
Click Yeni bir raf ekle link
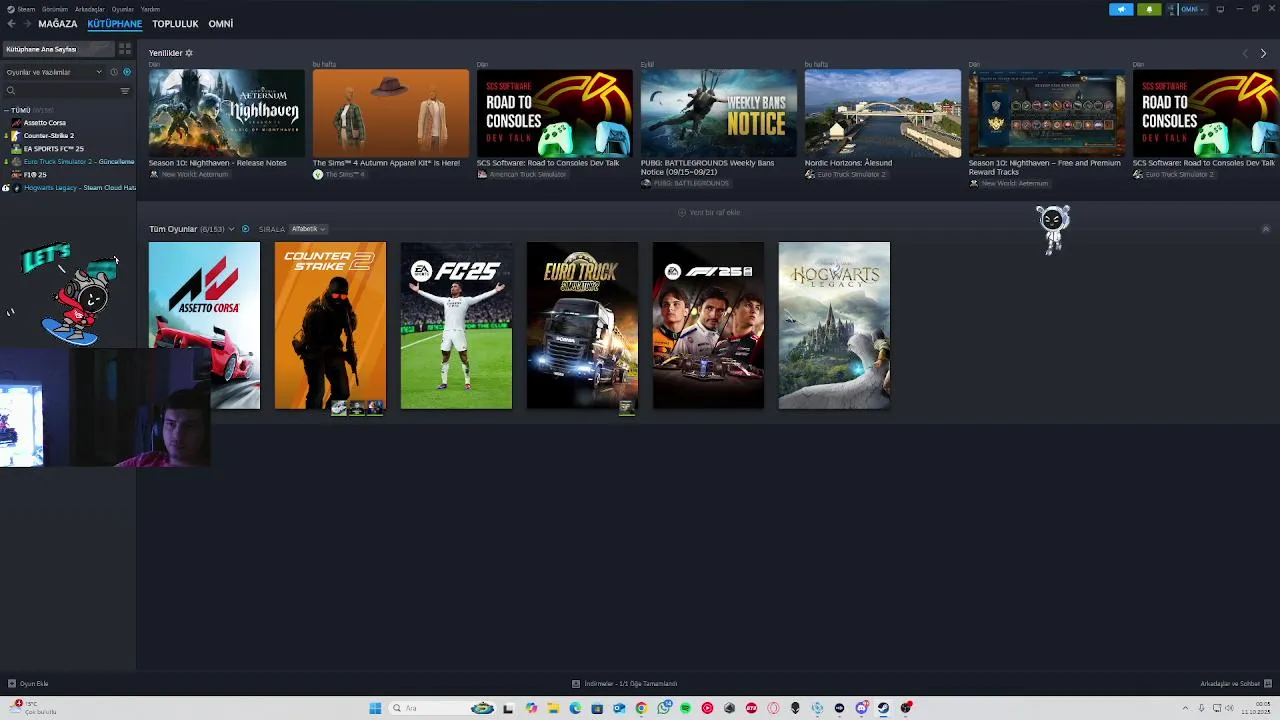709,212
